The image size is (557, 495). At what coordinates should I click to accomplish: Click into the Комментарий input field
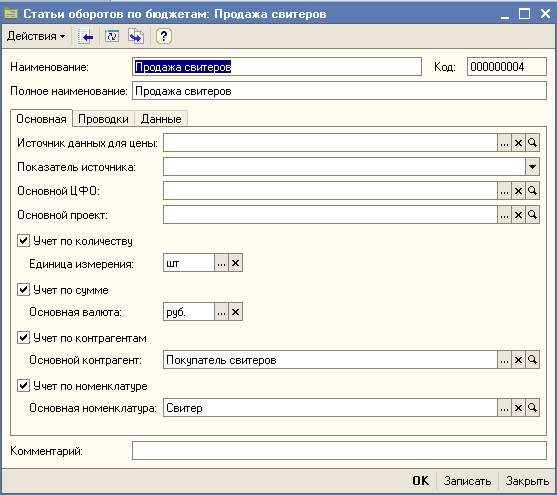click(339, 451)
